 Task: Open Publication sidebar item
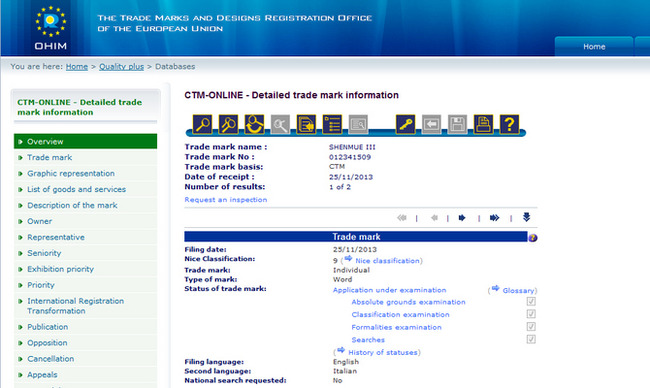[85, 327]
